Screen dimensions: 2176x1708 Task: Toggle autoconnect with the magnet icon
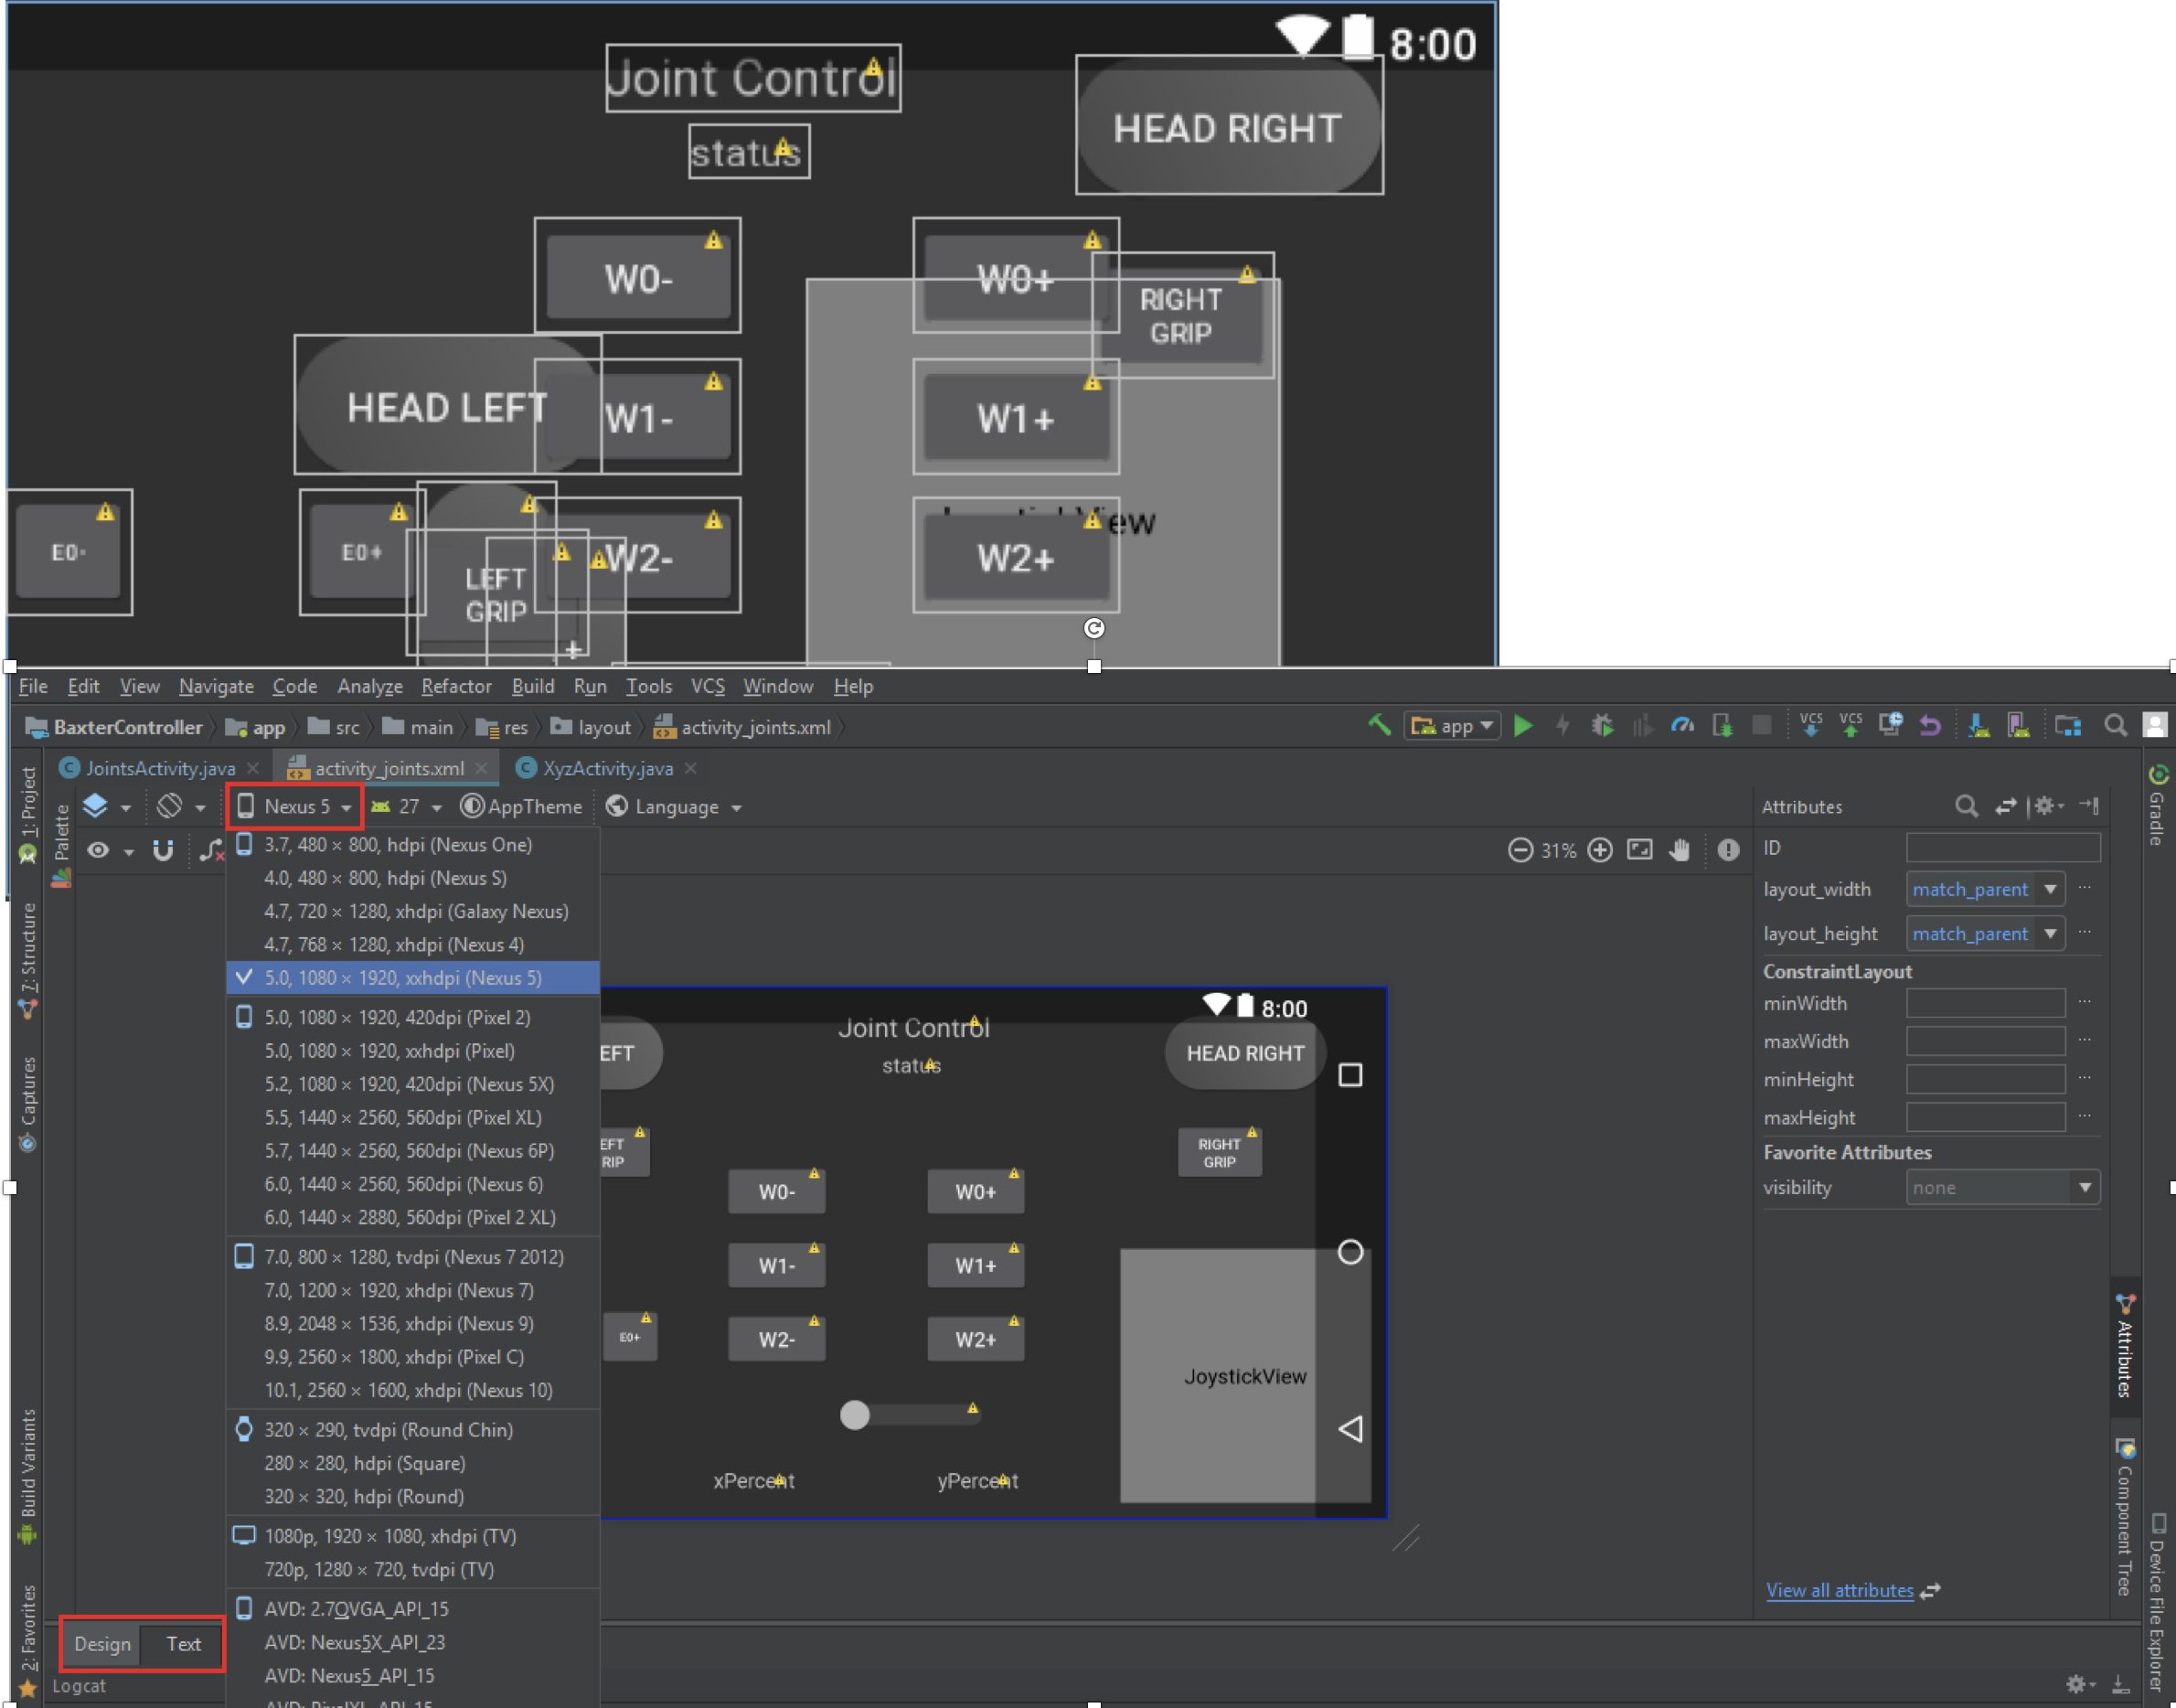point(162,850)
